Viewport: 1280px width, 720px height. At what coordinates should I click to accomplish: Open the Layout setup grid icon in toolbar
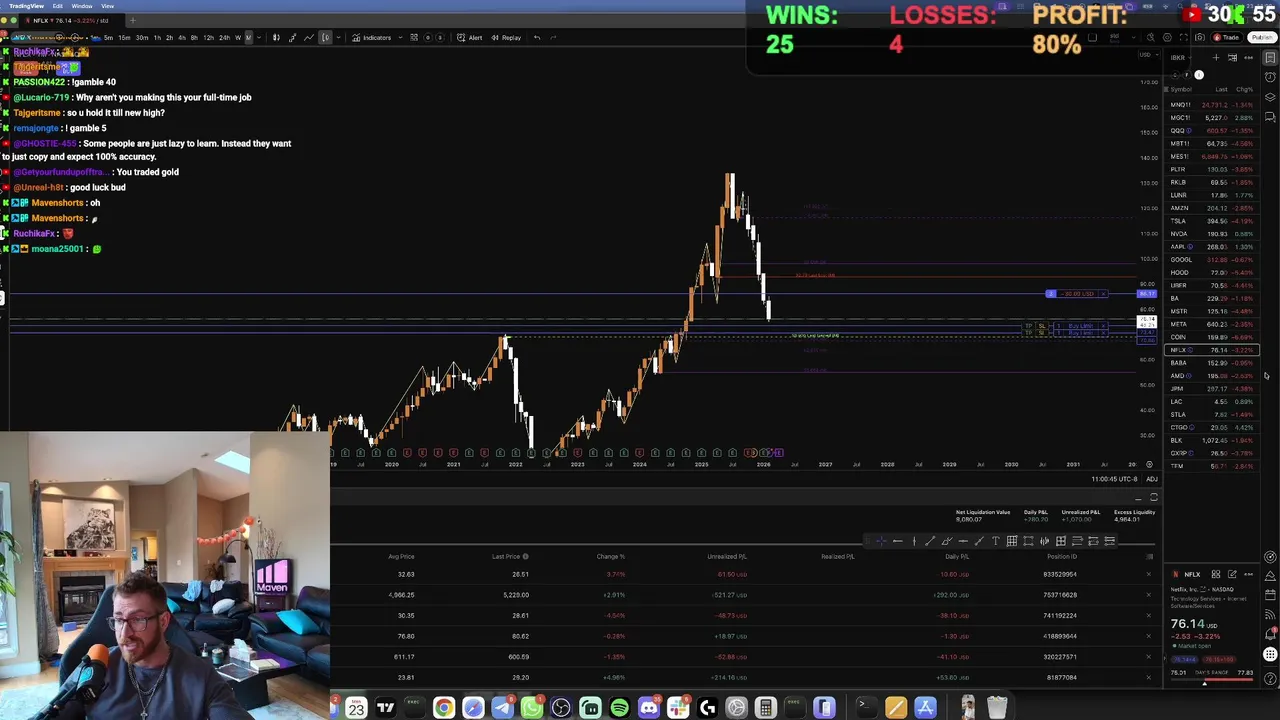tap(414, 37)
